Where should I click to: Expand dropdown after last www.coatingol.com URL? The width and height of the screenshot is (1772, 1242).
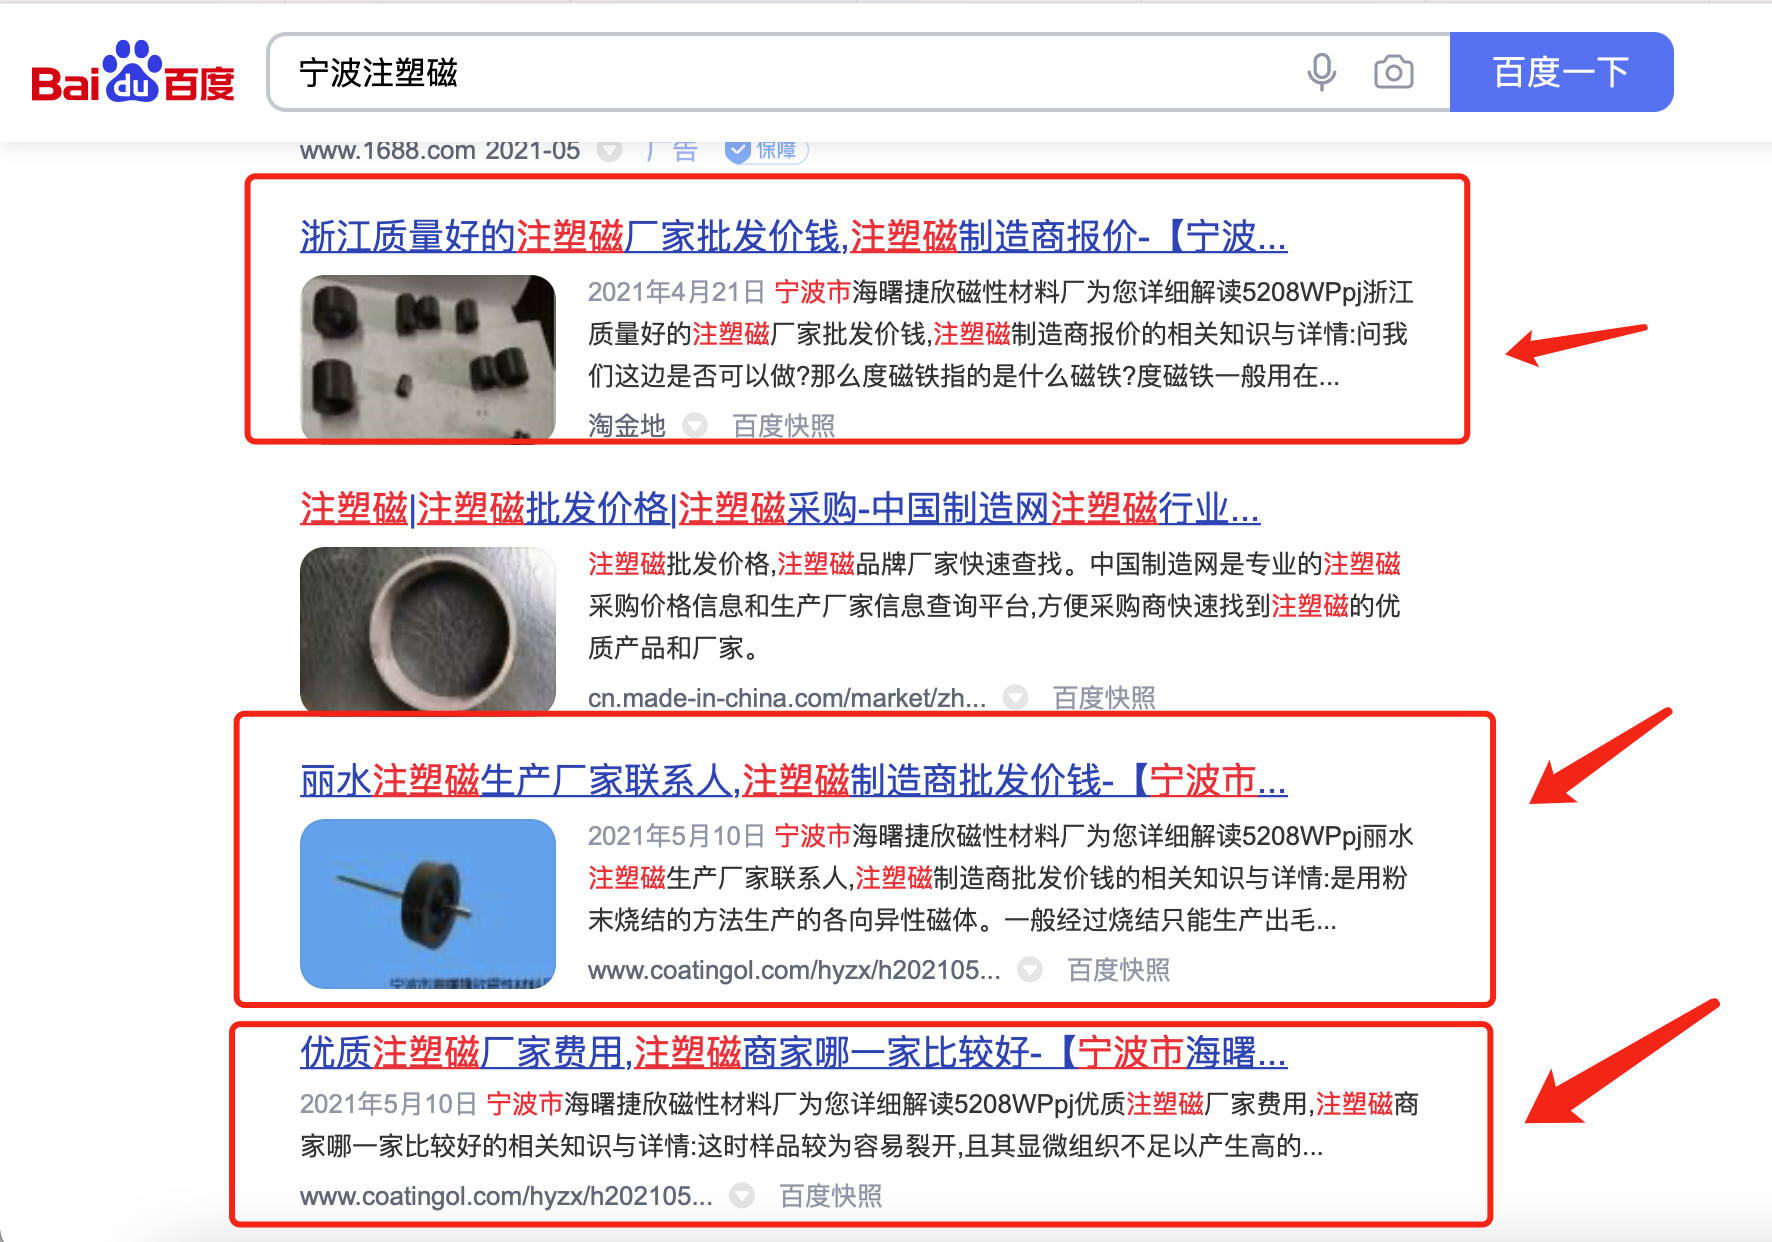click(742, 1196)
